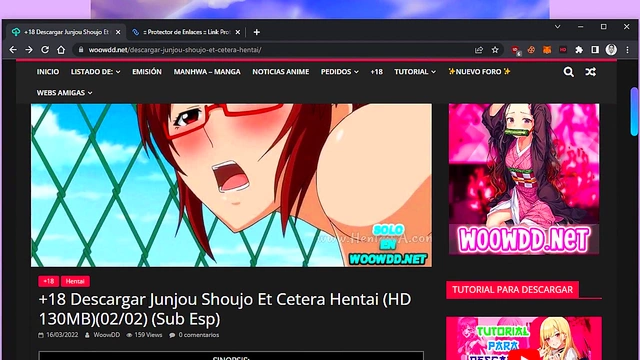Open the orange cookie extension icon
Screen dimensions: 640x360
[531, 50]
